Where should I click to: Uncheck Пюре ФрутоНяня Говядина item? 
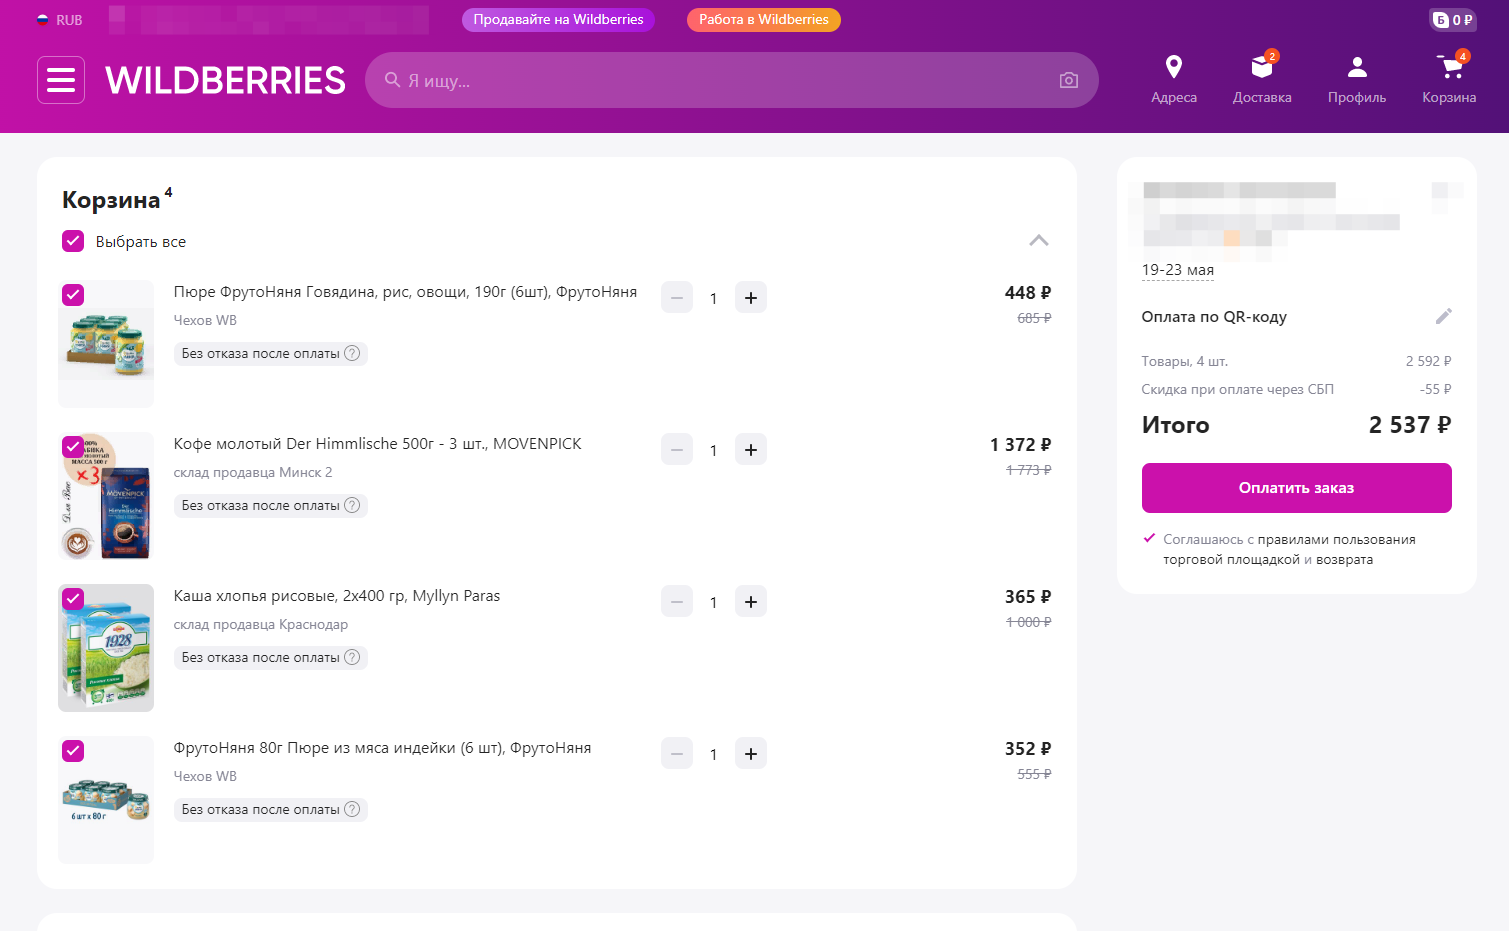click(x=73, y=295)
